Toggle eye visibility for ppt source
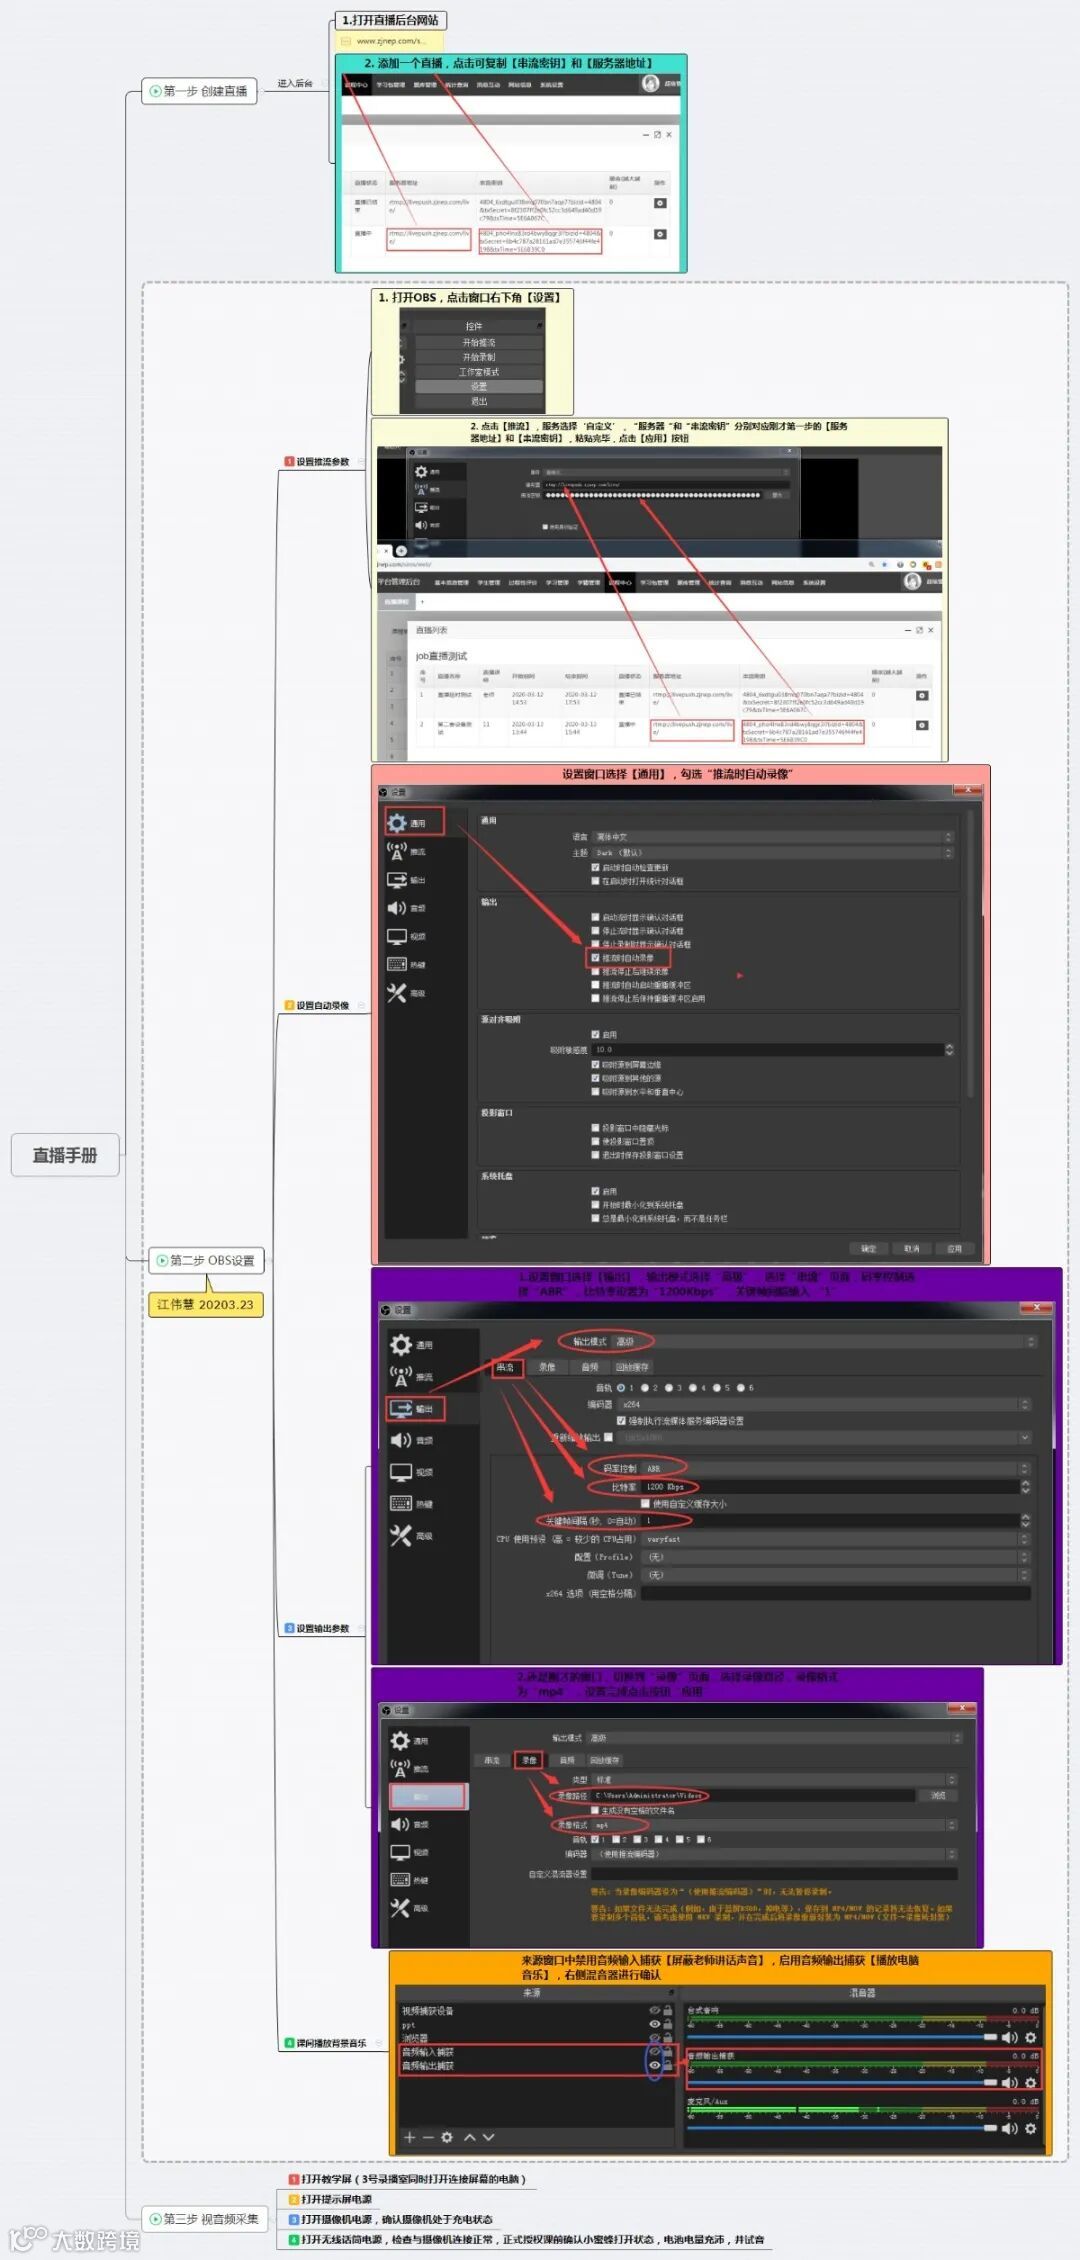This screenshot has height=2260, width=1080. click(x=654, y=2024)
